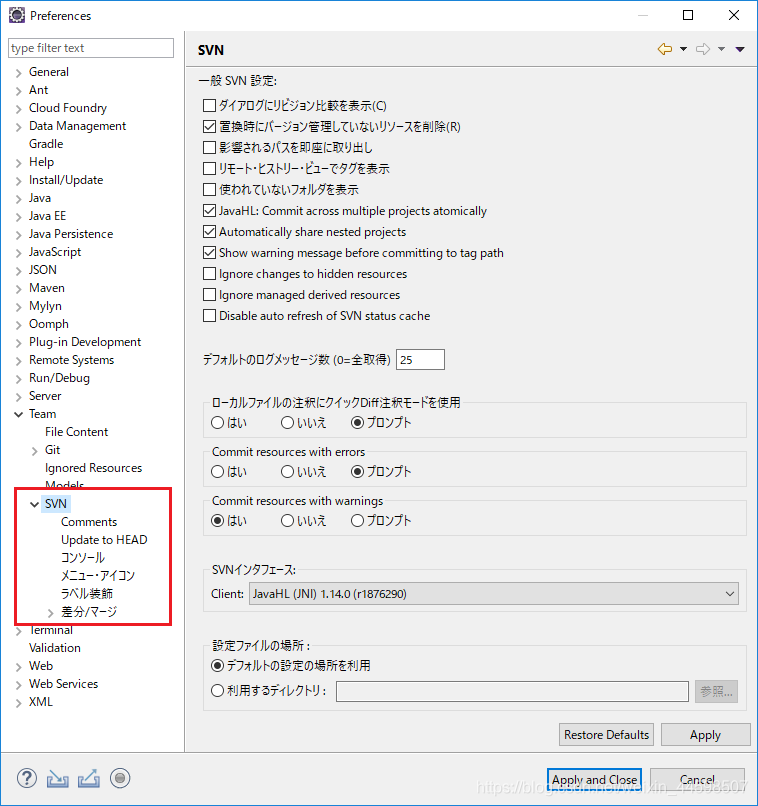The width and height of the screenshot is (758, 806).
Task: Click the default log messages count field
Action: coord(420,360)
